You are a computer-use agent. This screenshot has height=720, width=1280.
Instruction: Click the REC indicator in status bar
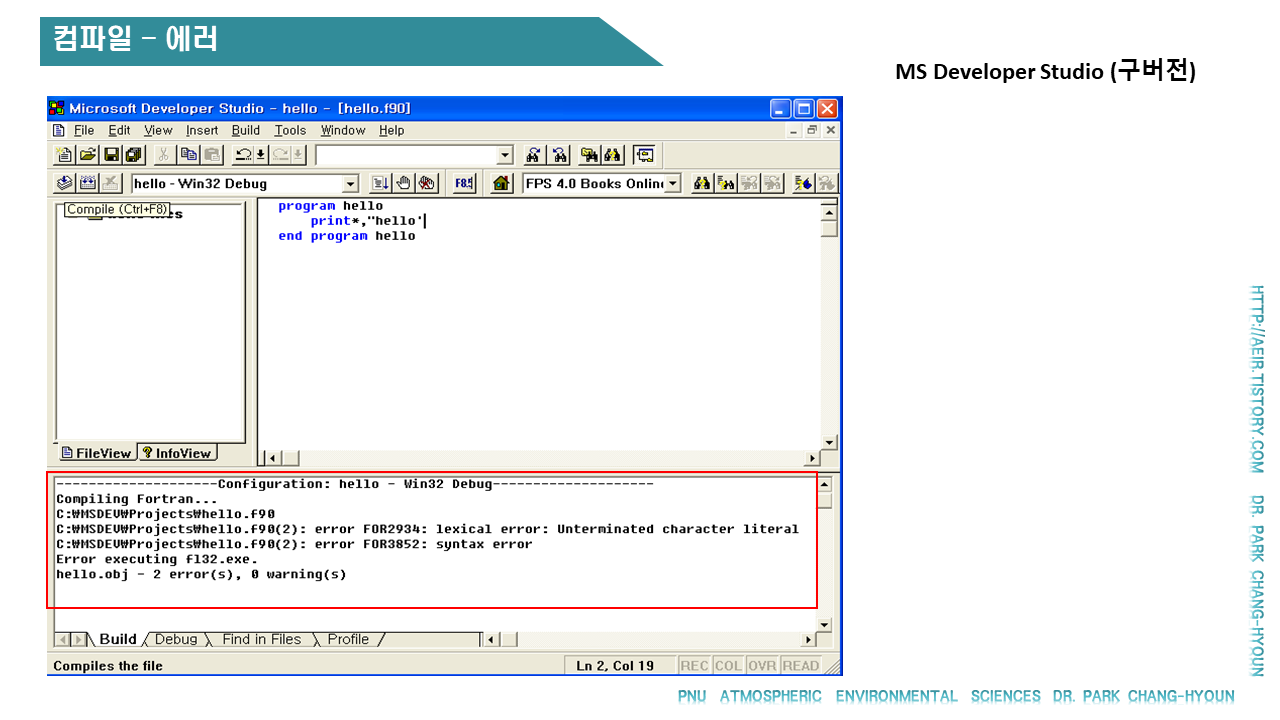tap(694, 666)
